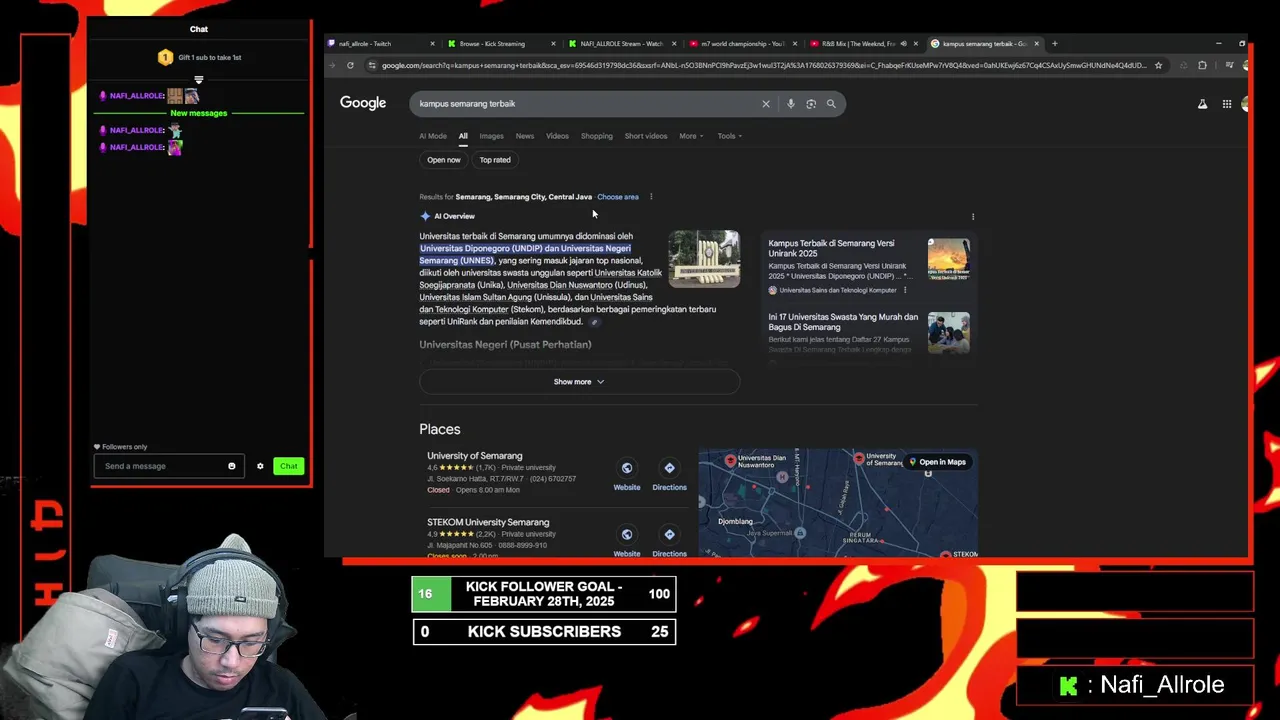1280x720 pixels.
Task: Click the gold rank 1 badge
Action: coord(165,57)
